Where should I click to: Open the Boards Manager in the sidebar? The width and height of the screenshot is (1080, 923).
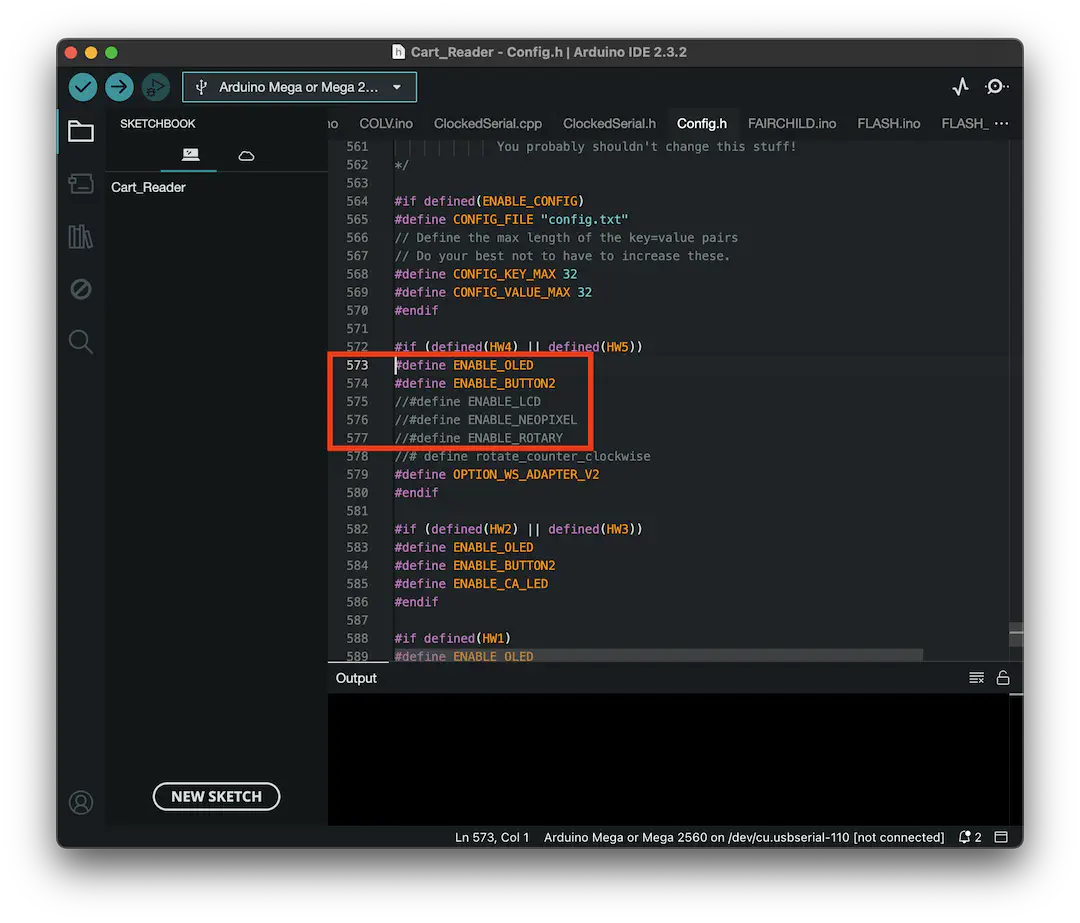81,184
